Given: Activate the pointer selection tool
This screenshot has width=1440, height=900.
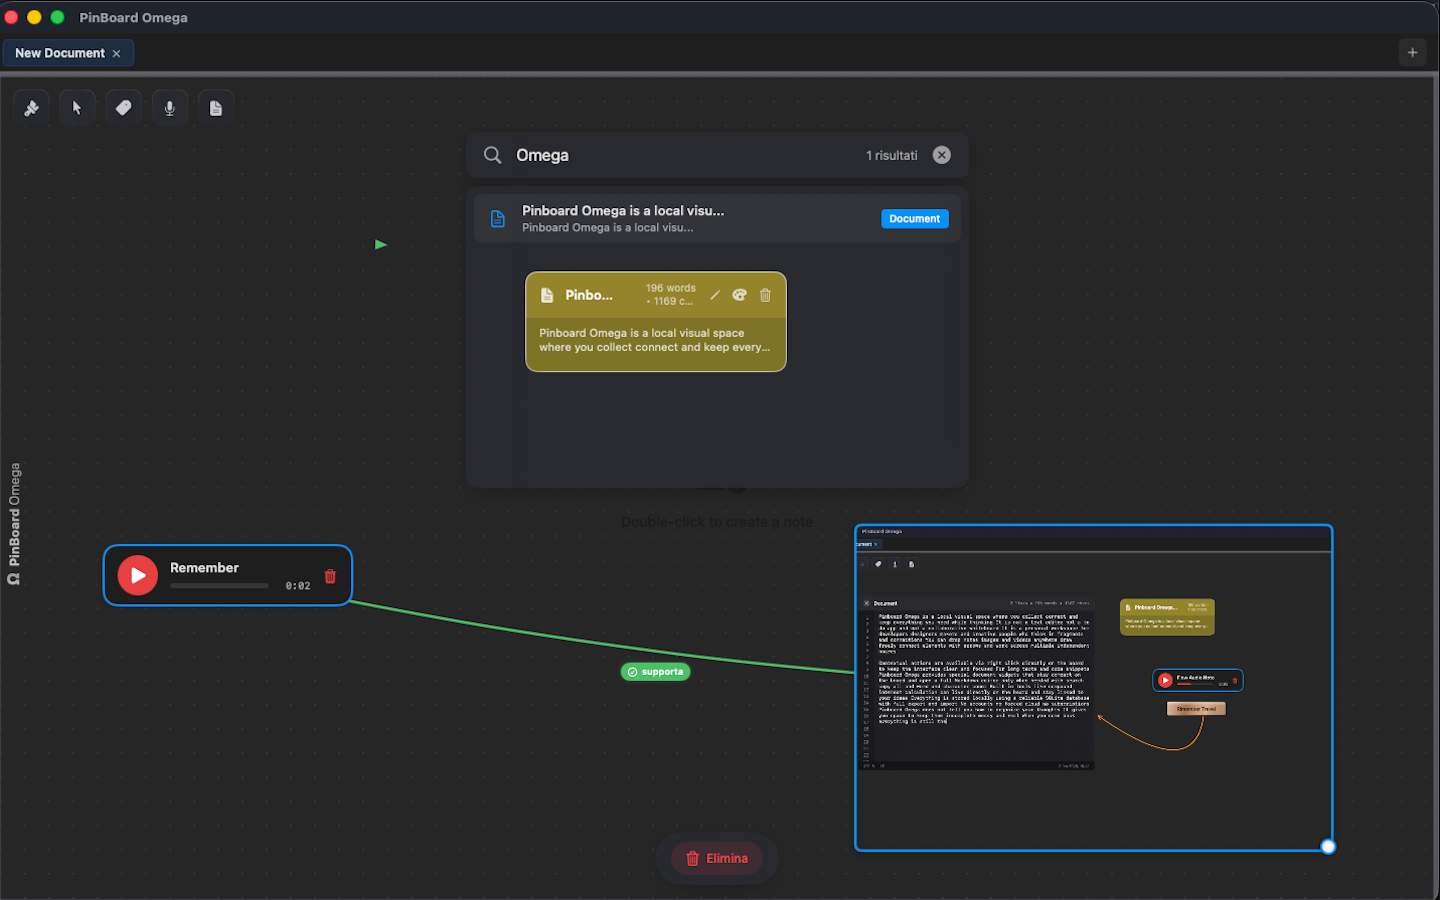Looking at the screenshot, I should click(77, 108).
